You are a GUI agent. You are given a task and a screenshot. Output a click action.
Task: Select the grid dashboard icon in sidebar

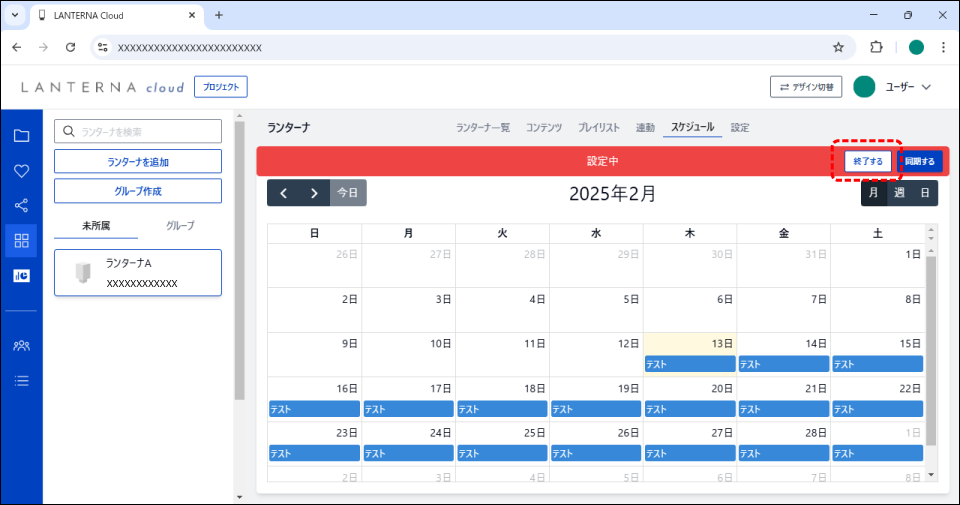point(21,239)
